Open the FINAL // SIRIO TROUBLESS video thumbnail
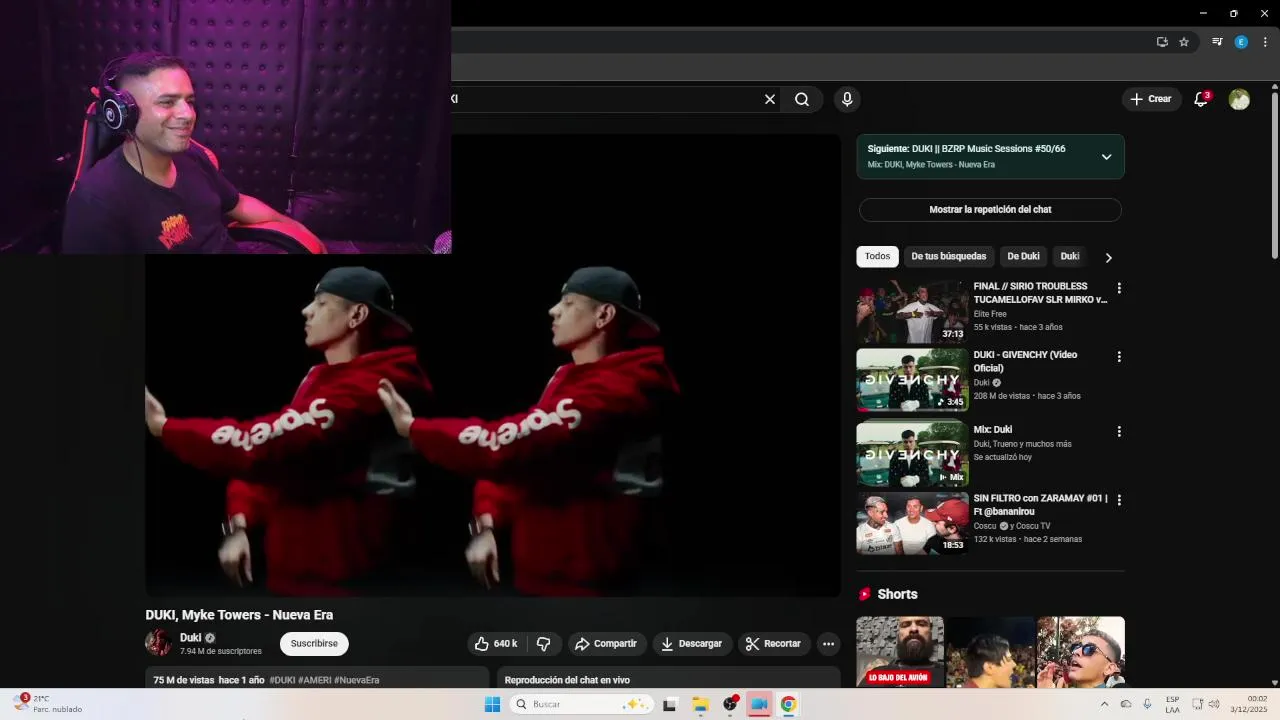 (912, 313)
